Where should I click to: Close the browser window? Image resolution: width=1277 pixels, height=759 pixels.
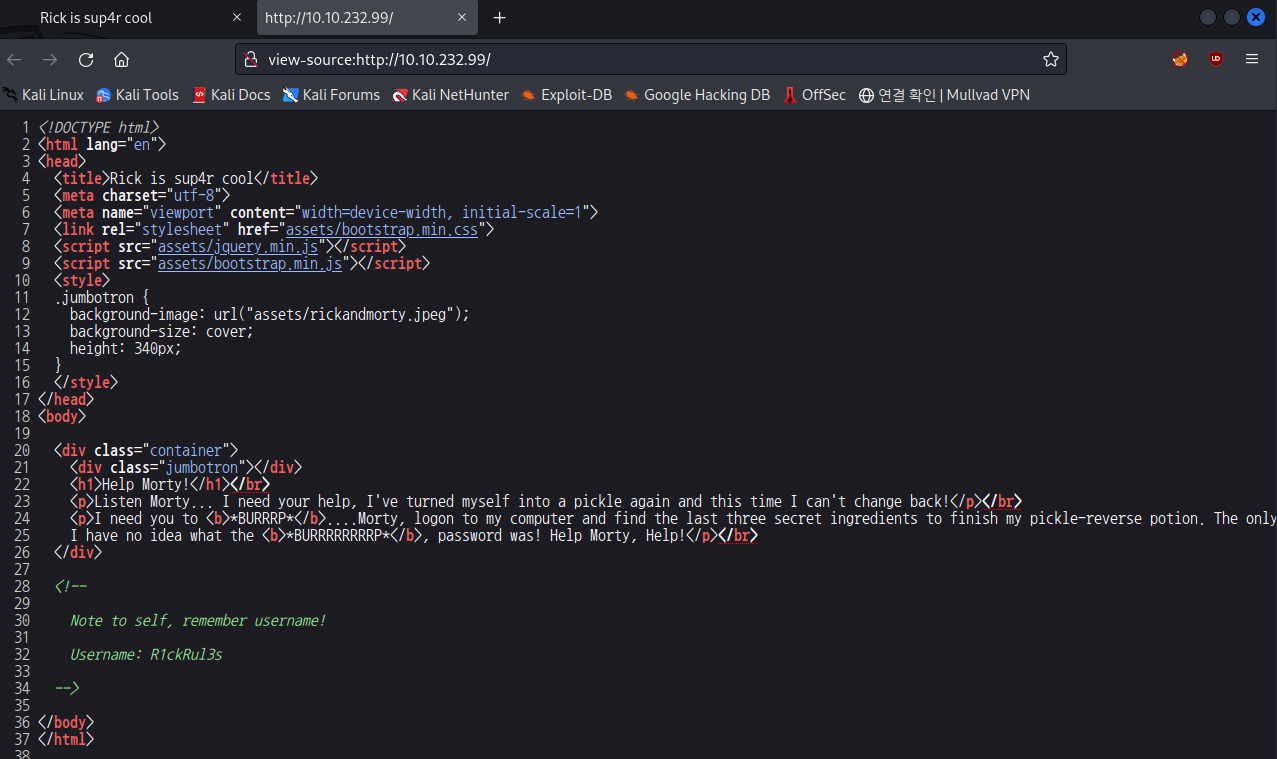click(1256, 17)
